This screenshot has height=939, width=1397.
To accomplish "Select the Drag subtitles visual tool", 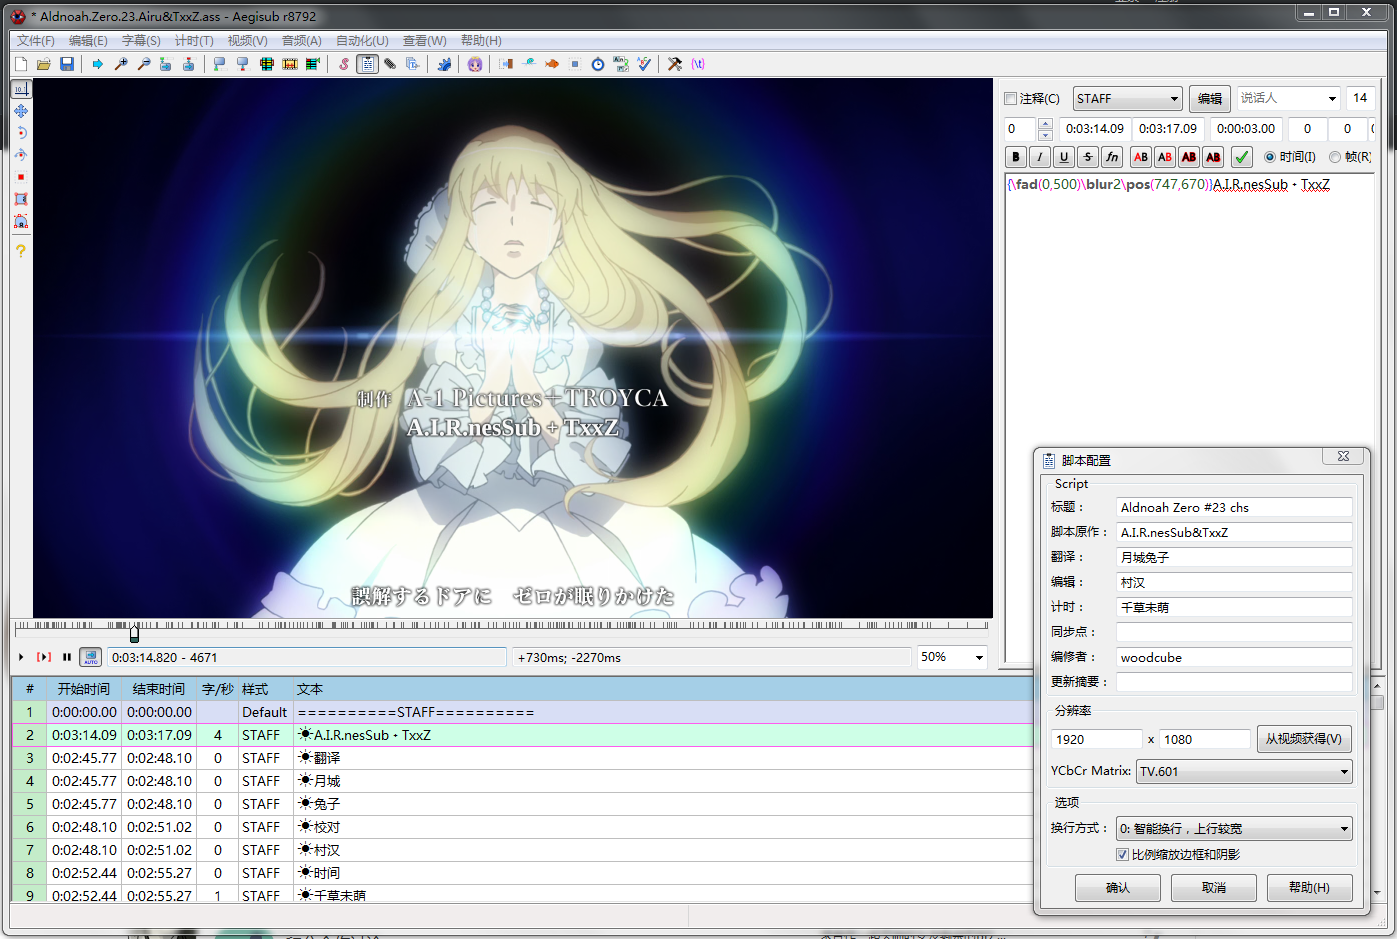I will coord(21,111).
